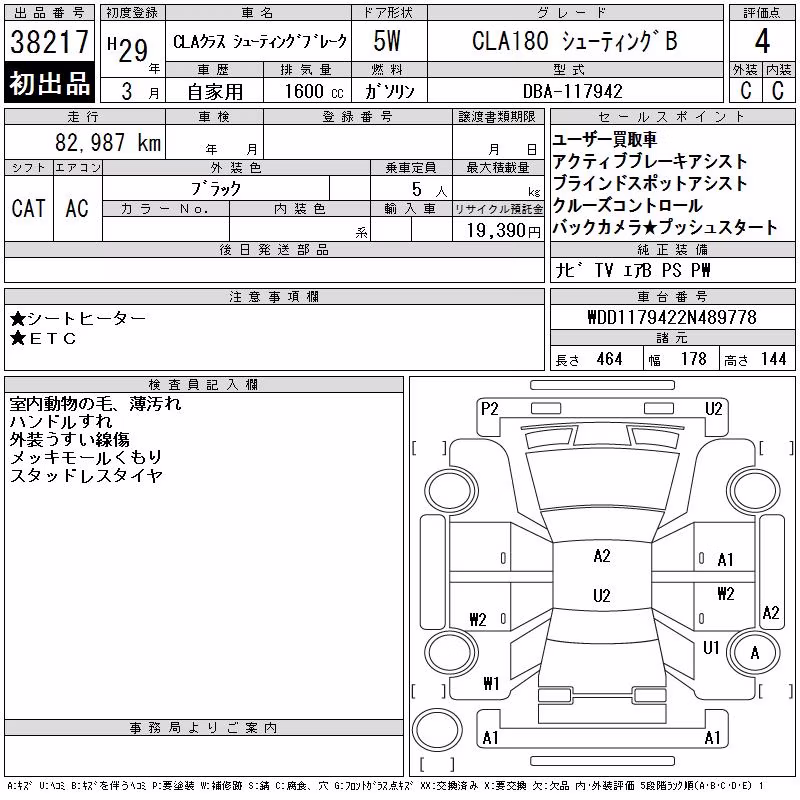Click the ★シートヒーター note
This screenshot has width=800, height=800.
[x=78, y=319]
